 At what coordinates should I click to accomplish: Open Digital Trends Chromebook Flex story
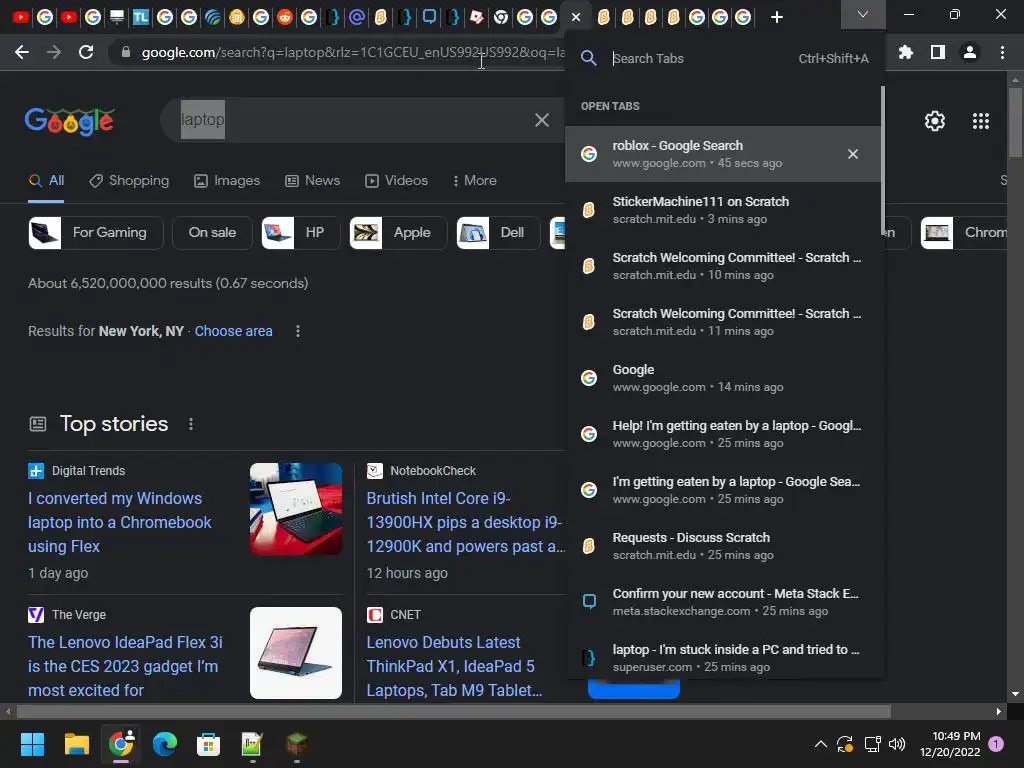[120, 522]
